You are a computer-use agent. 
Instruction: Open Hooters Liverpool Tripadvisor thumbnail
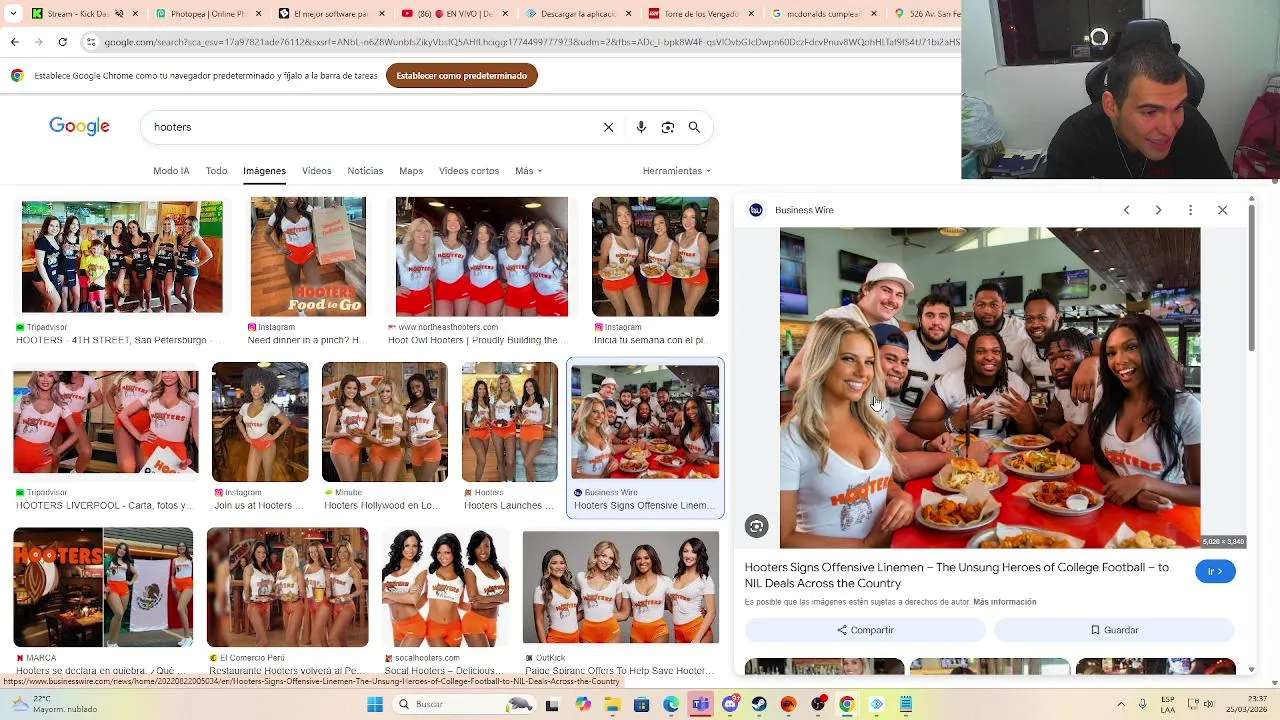pos(105,422)
